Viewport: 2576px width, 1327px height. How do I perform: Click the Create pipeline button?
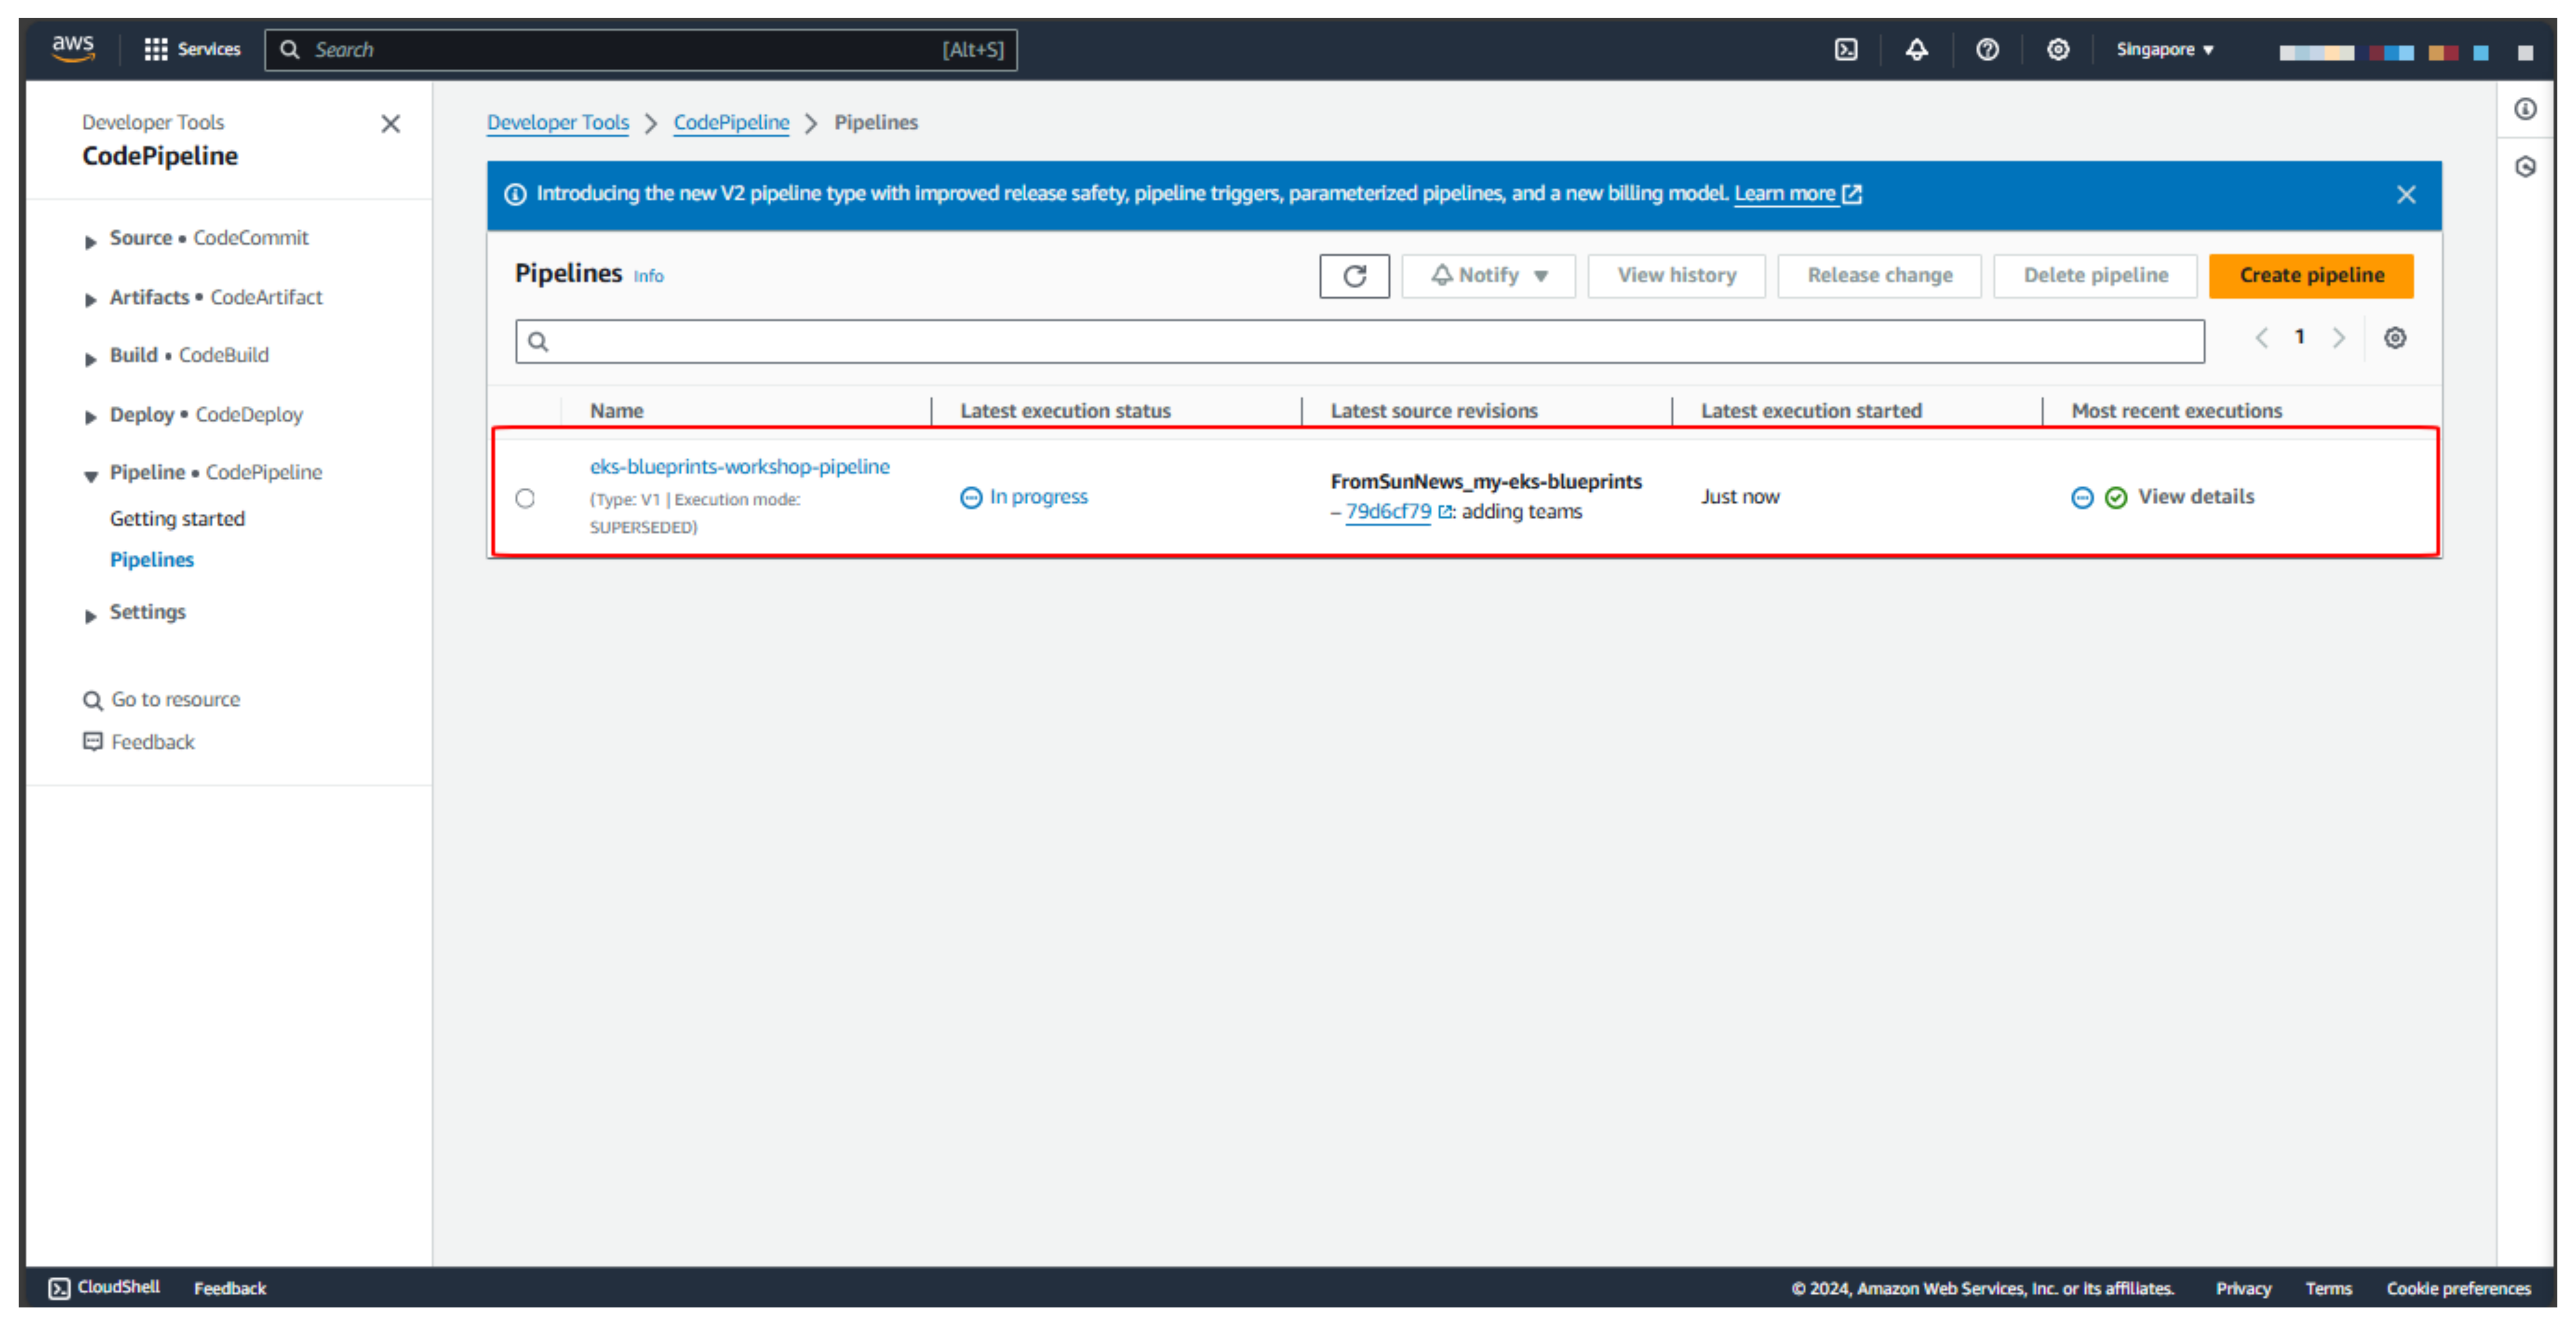(2310, 275)
